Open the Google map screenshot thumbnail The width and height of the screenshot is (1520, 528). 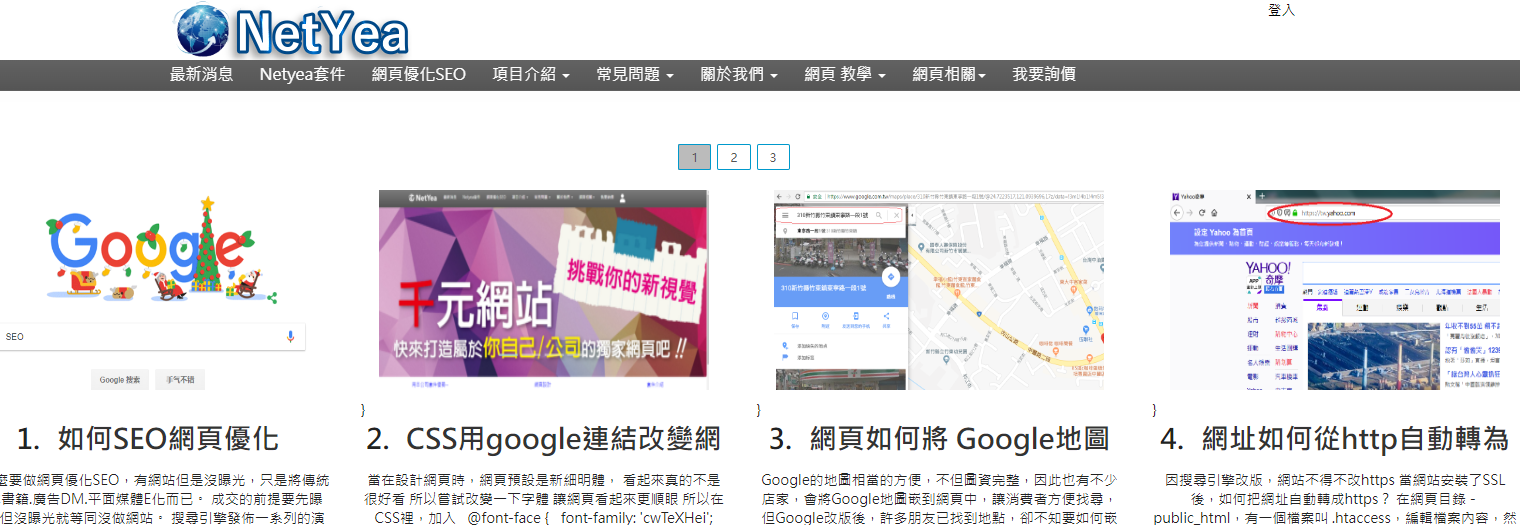(x=939, y=290)
